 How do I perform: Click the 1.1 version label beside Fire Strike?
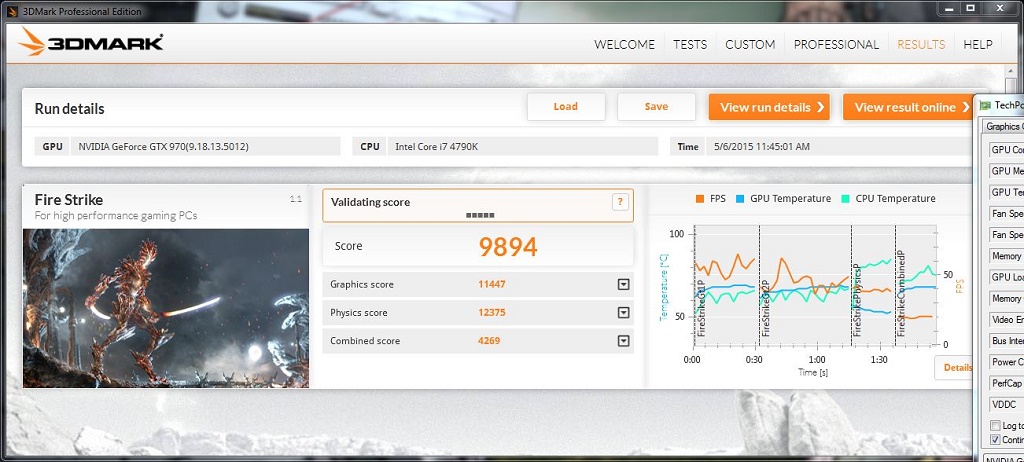click(295, 199)
